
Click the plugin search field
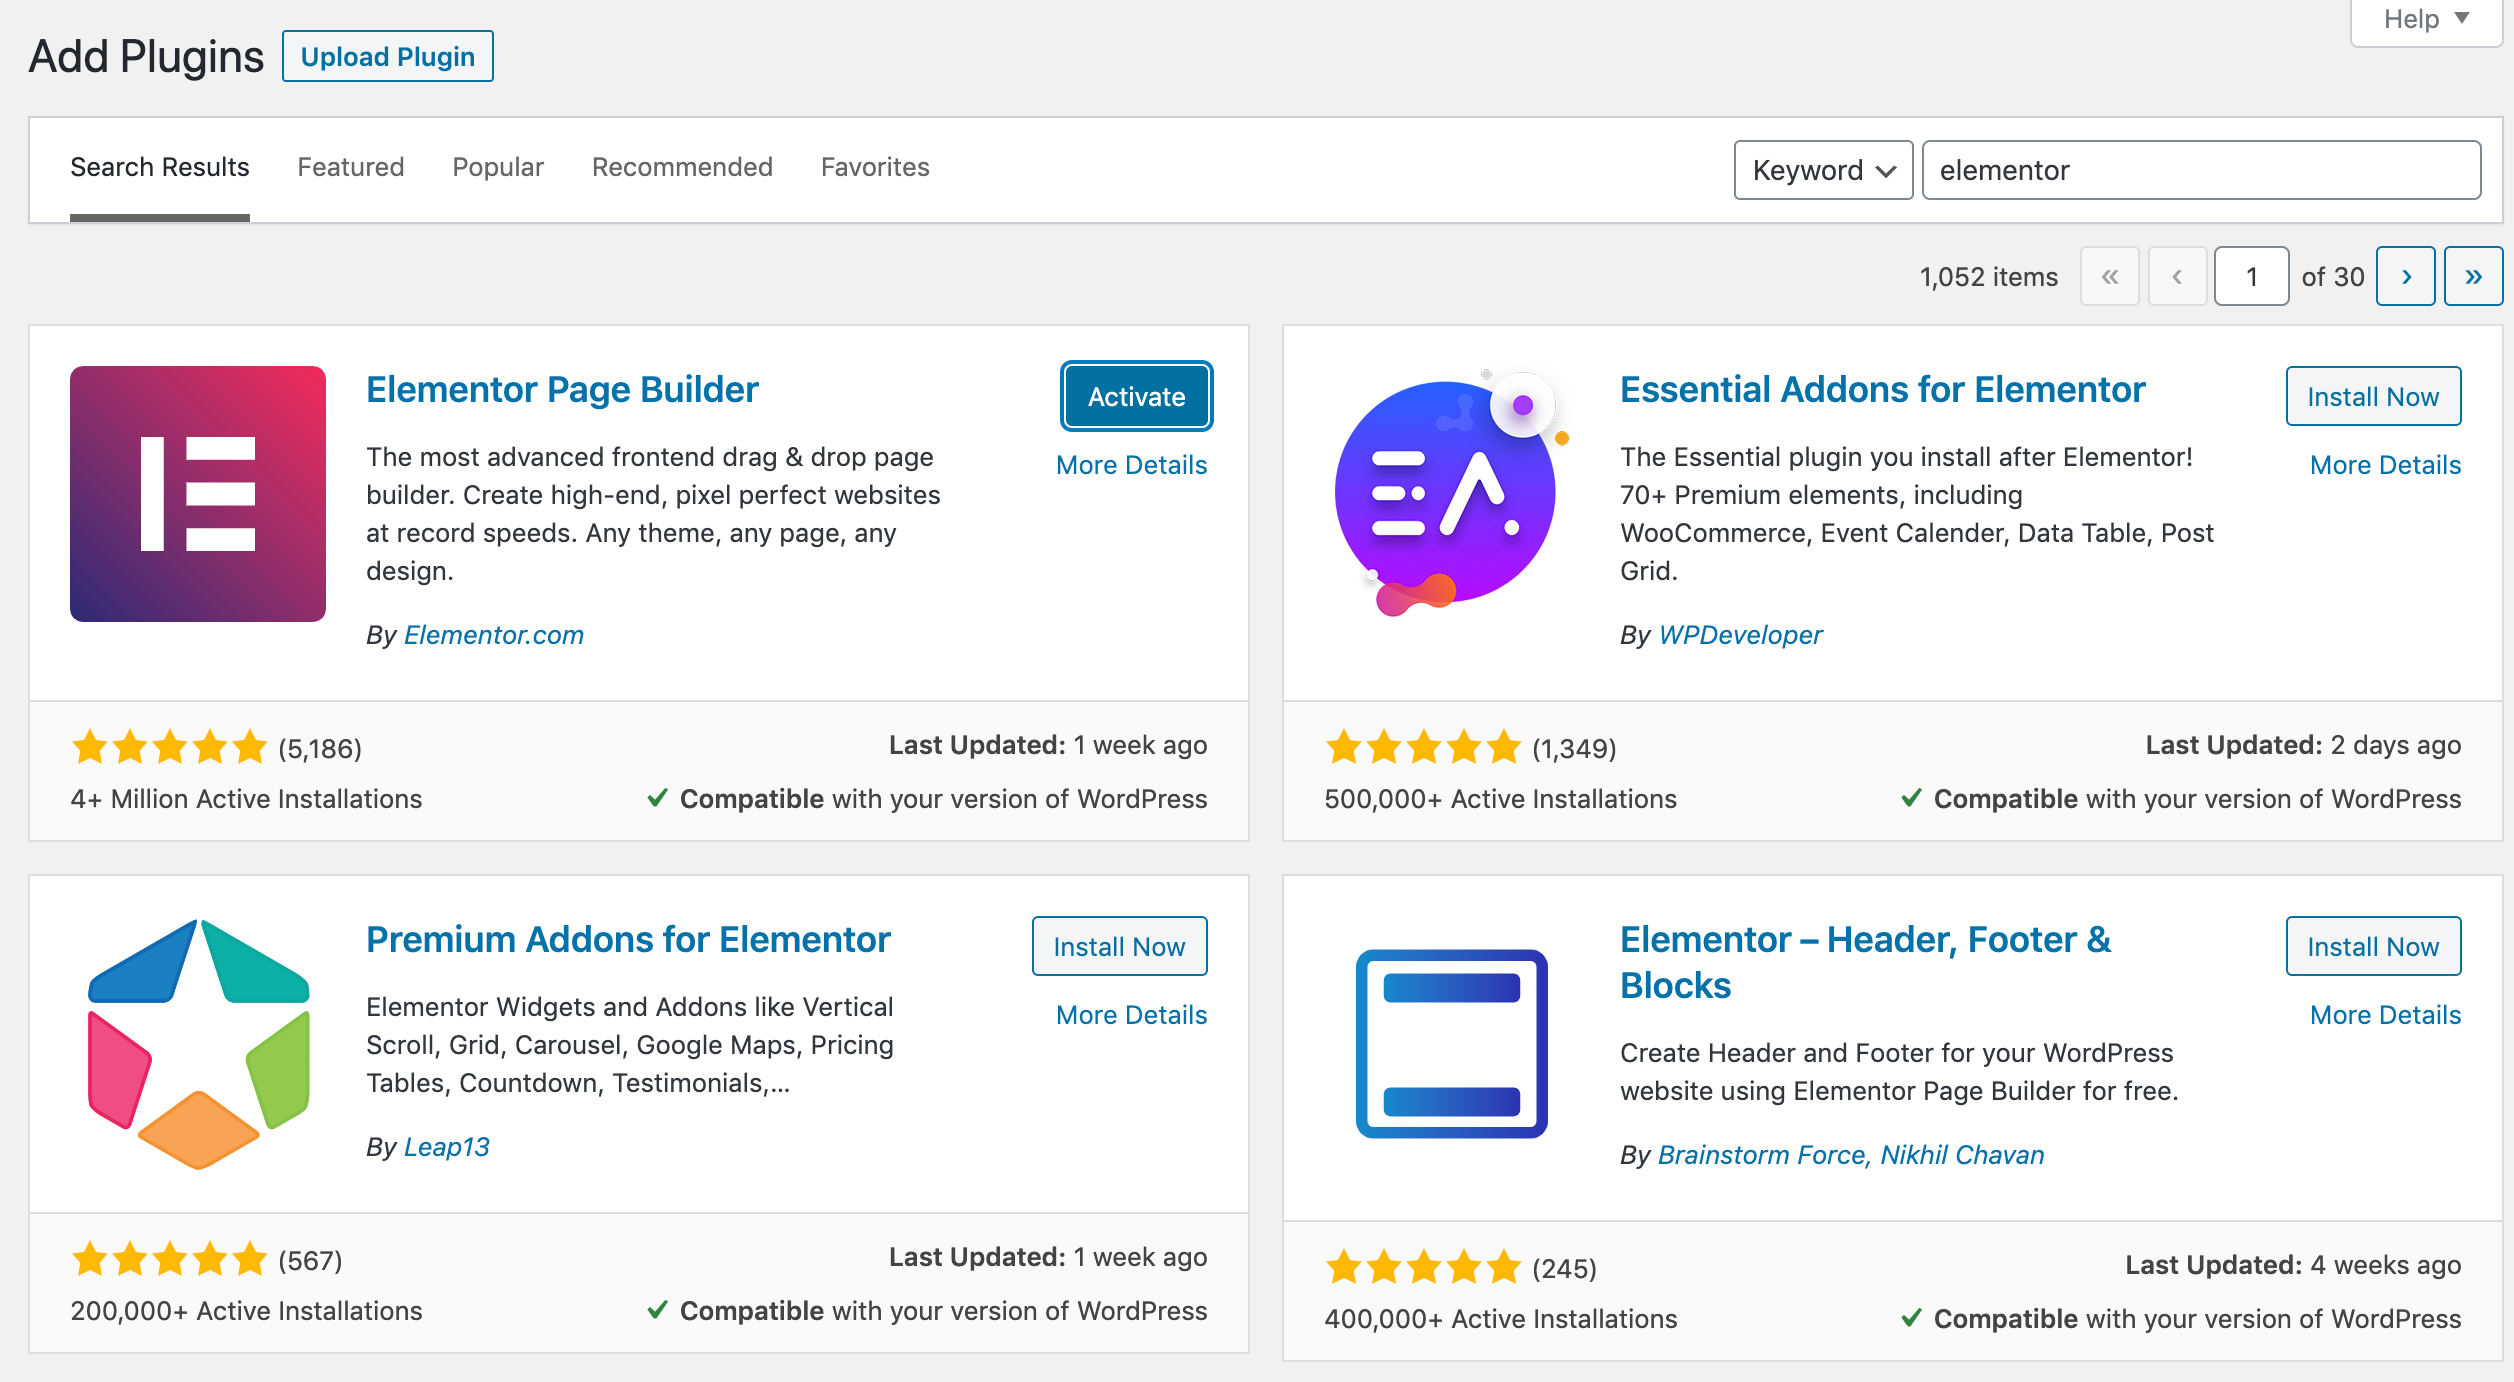pos(2200,170)
